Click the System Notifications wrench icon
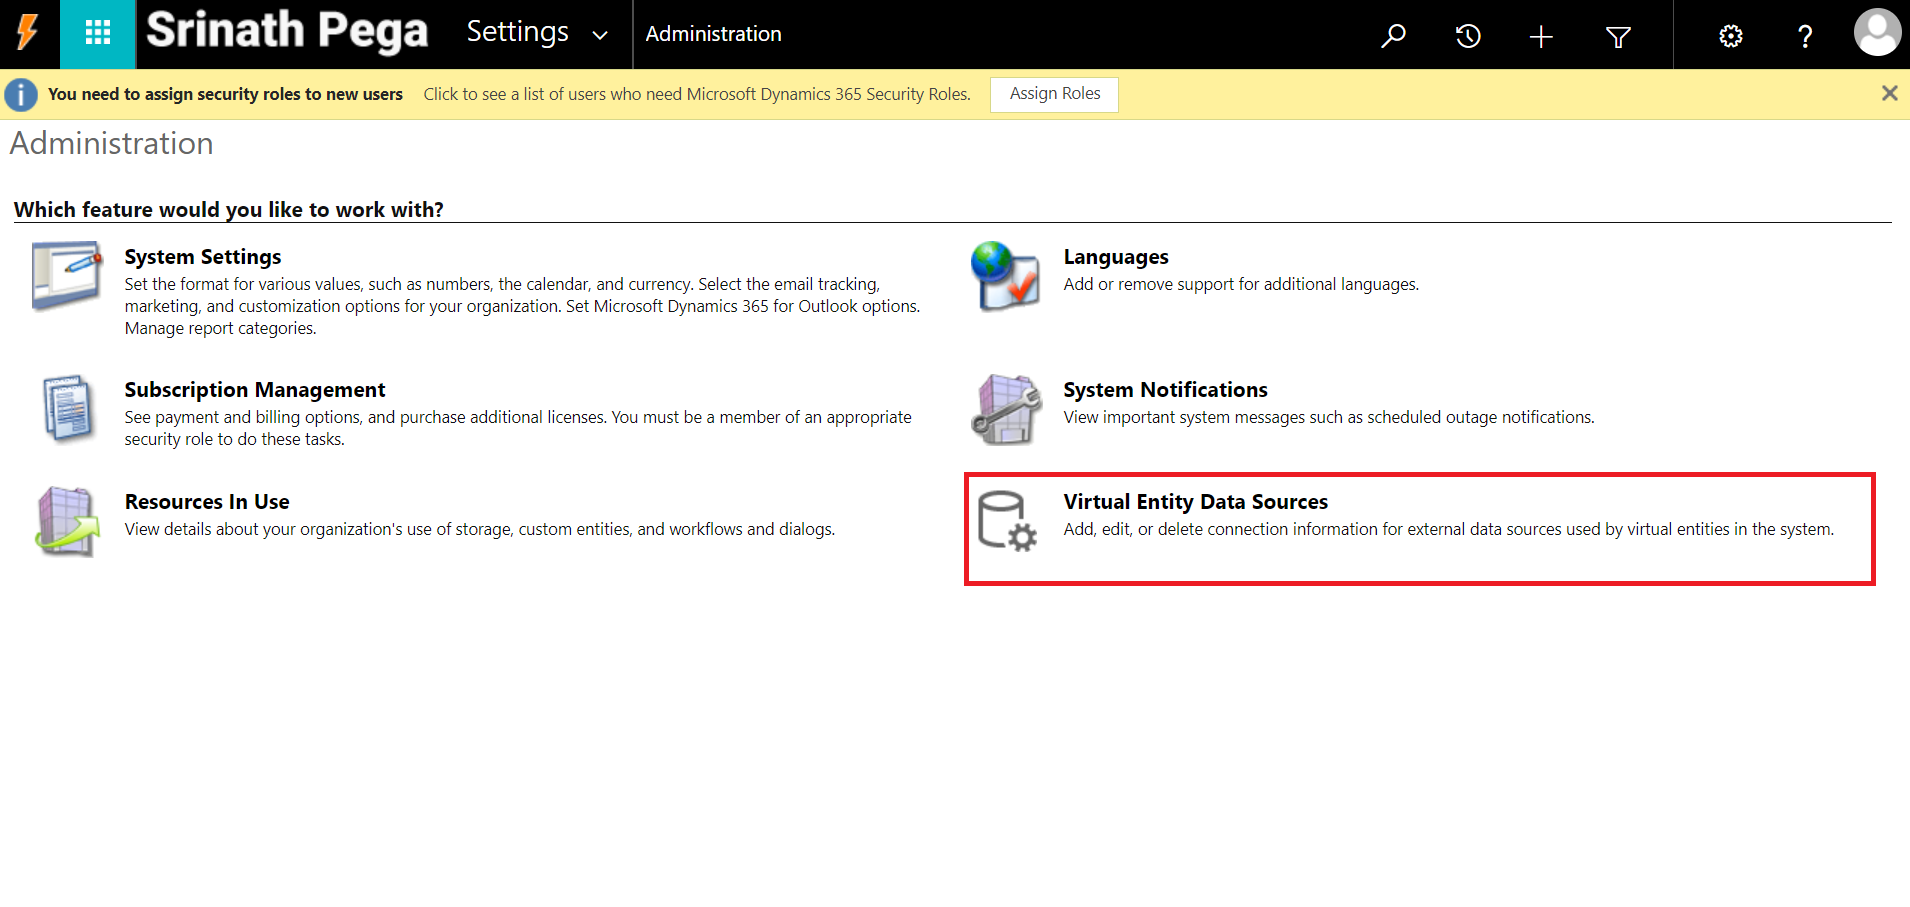 [1006, 409]
